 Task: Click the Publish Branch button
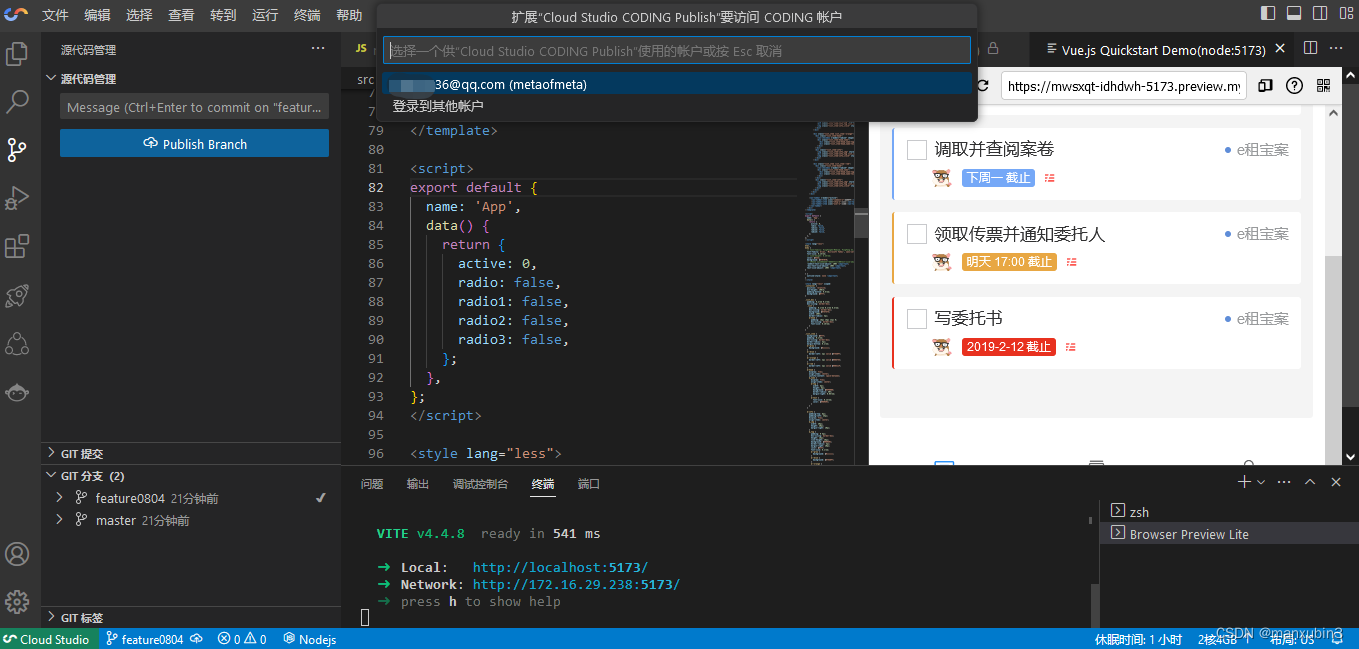(194, 144)
